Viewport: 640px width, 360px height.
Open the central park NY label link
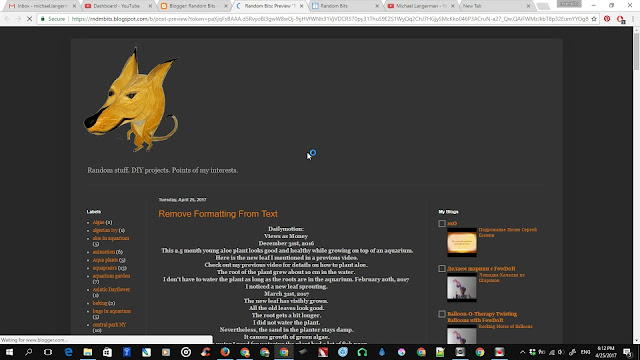109,325
